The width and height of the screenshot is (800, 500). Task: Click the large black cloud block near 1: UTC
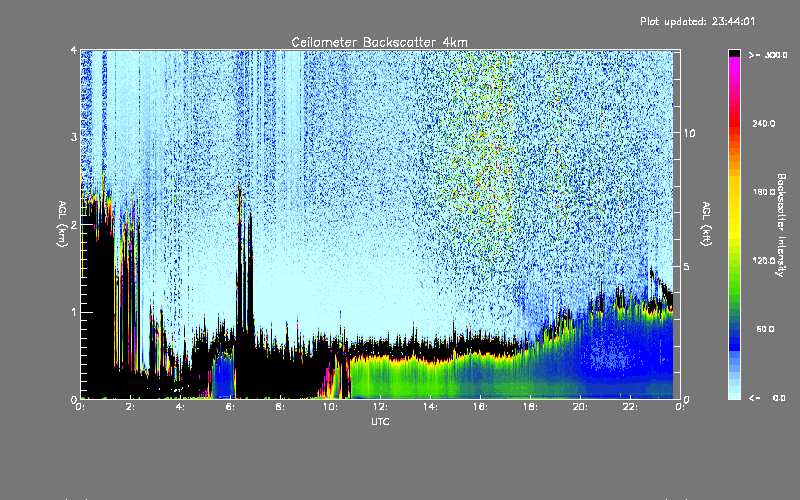click(x=97, y=296)
